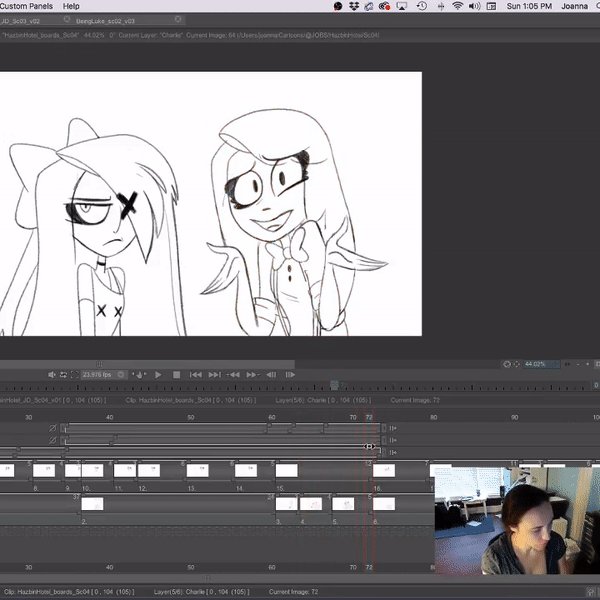This screenshot has width=600, height=600.
Task: Click the 'Layer(5/6): Charlie' status text above timeline
Action: click(x=323, y=400)
